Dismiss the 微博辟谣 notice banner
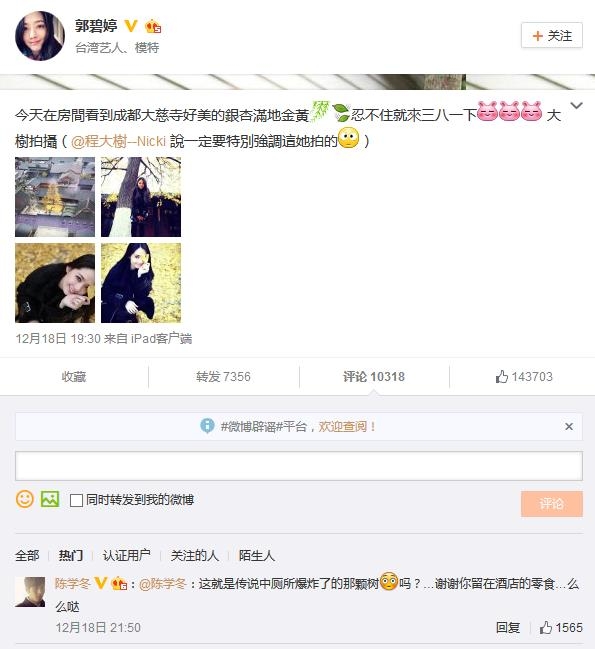 [x=569, y=426]
